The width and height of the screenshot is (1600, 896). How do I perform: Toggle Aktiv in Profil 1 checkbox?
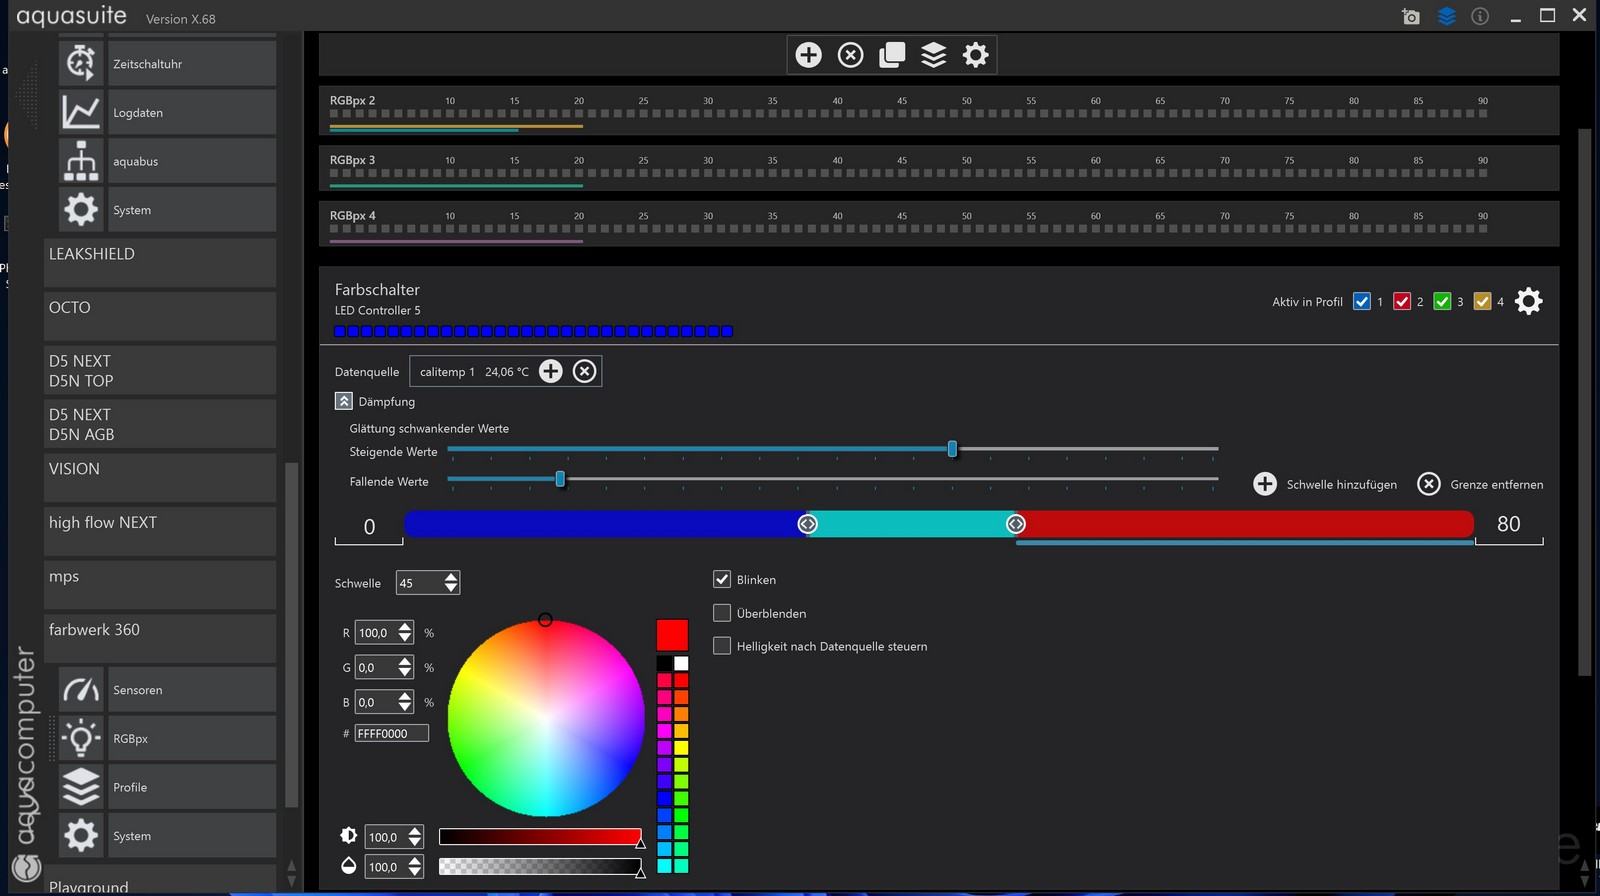(x=1361, y=301)
